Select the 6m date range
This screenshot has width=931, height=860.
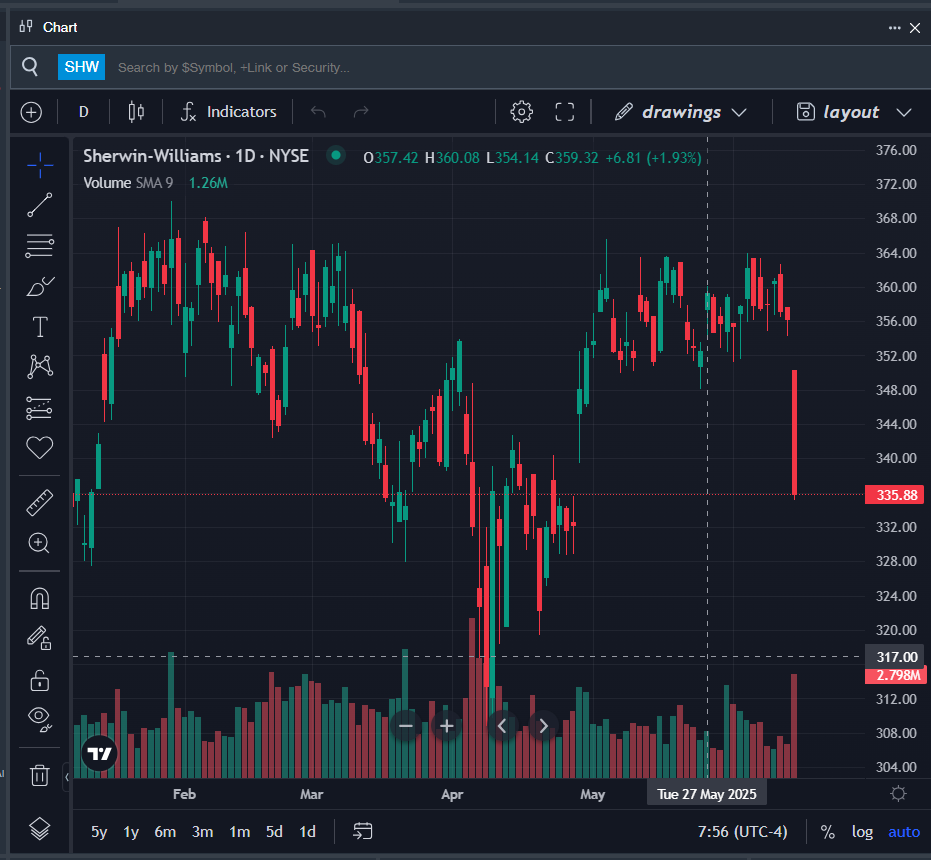pyautogui.click(x=165, y=832)
